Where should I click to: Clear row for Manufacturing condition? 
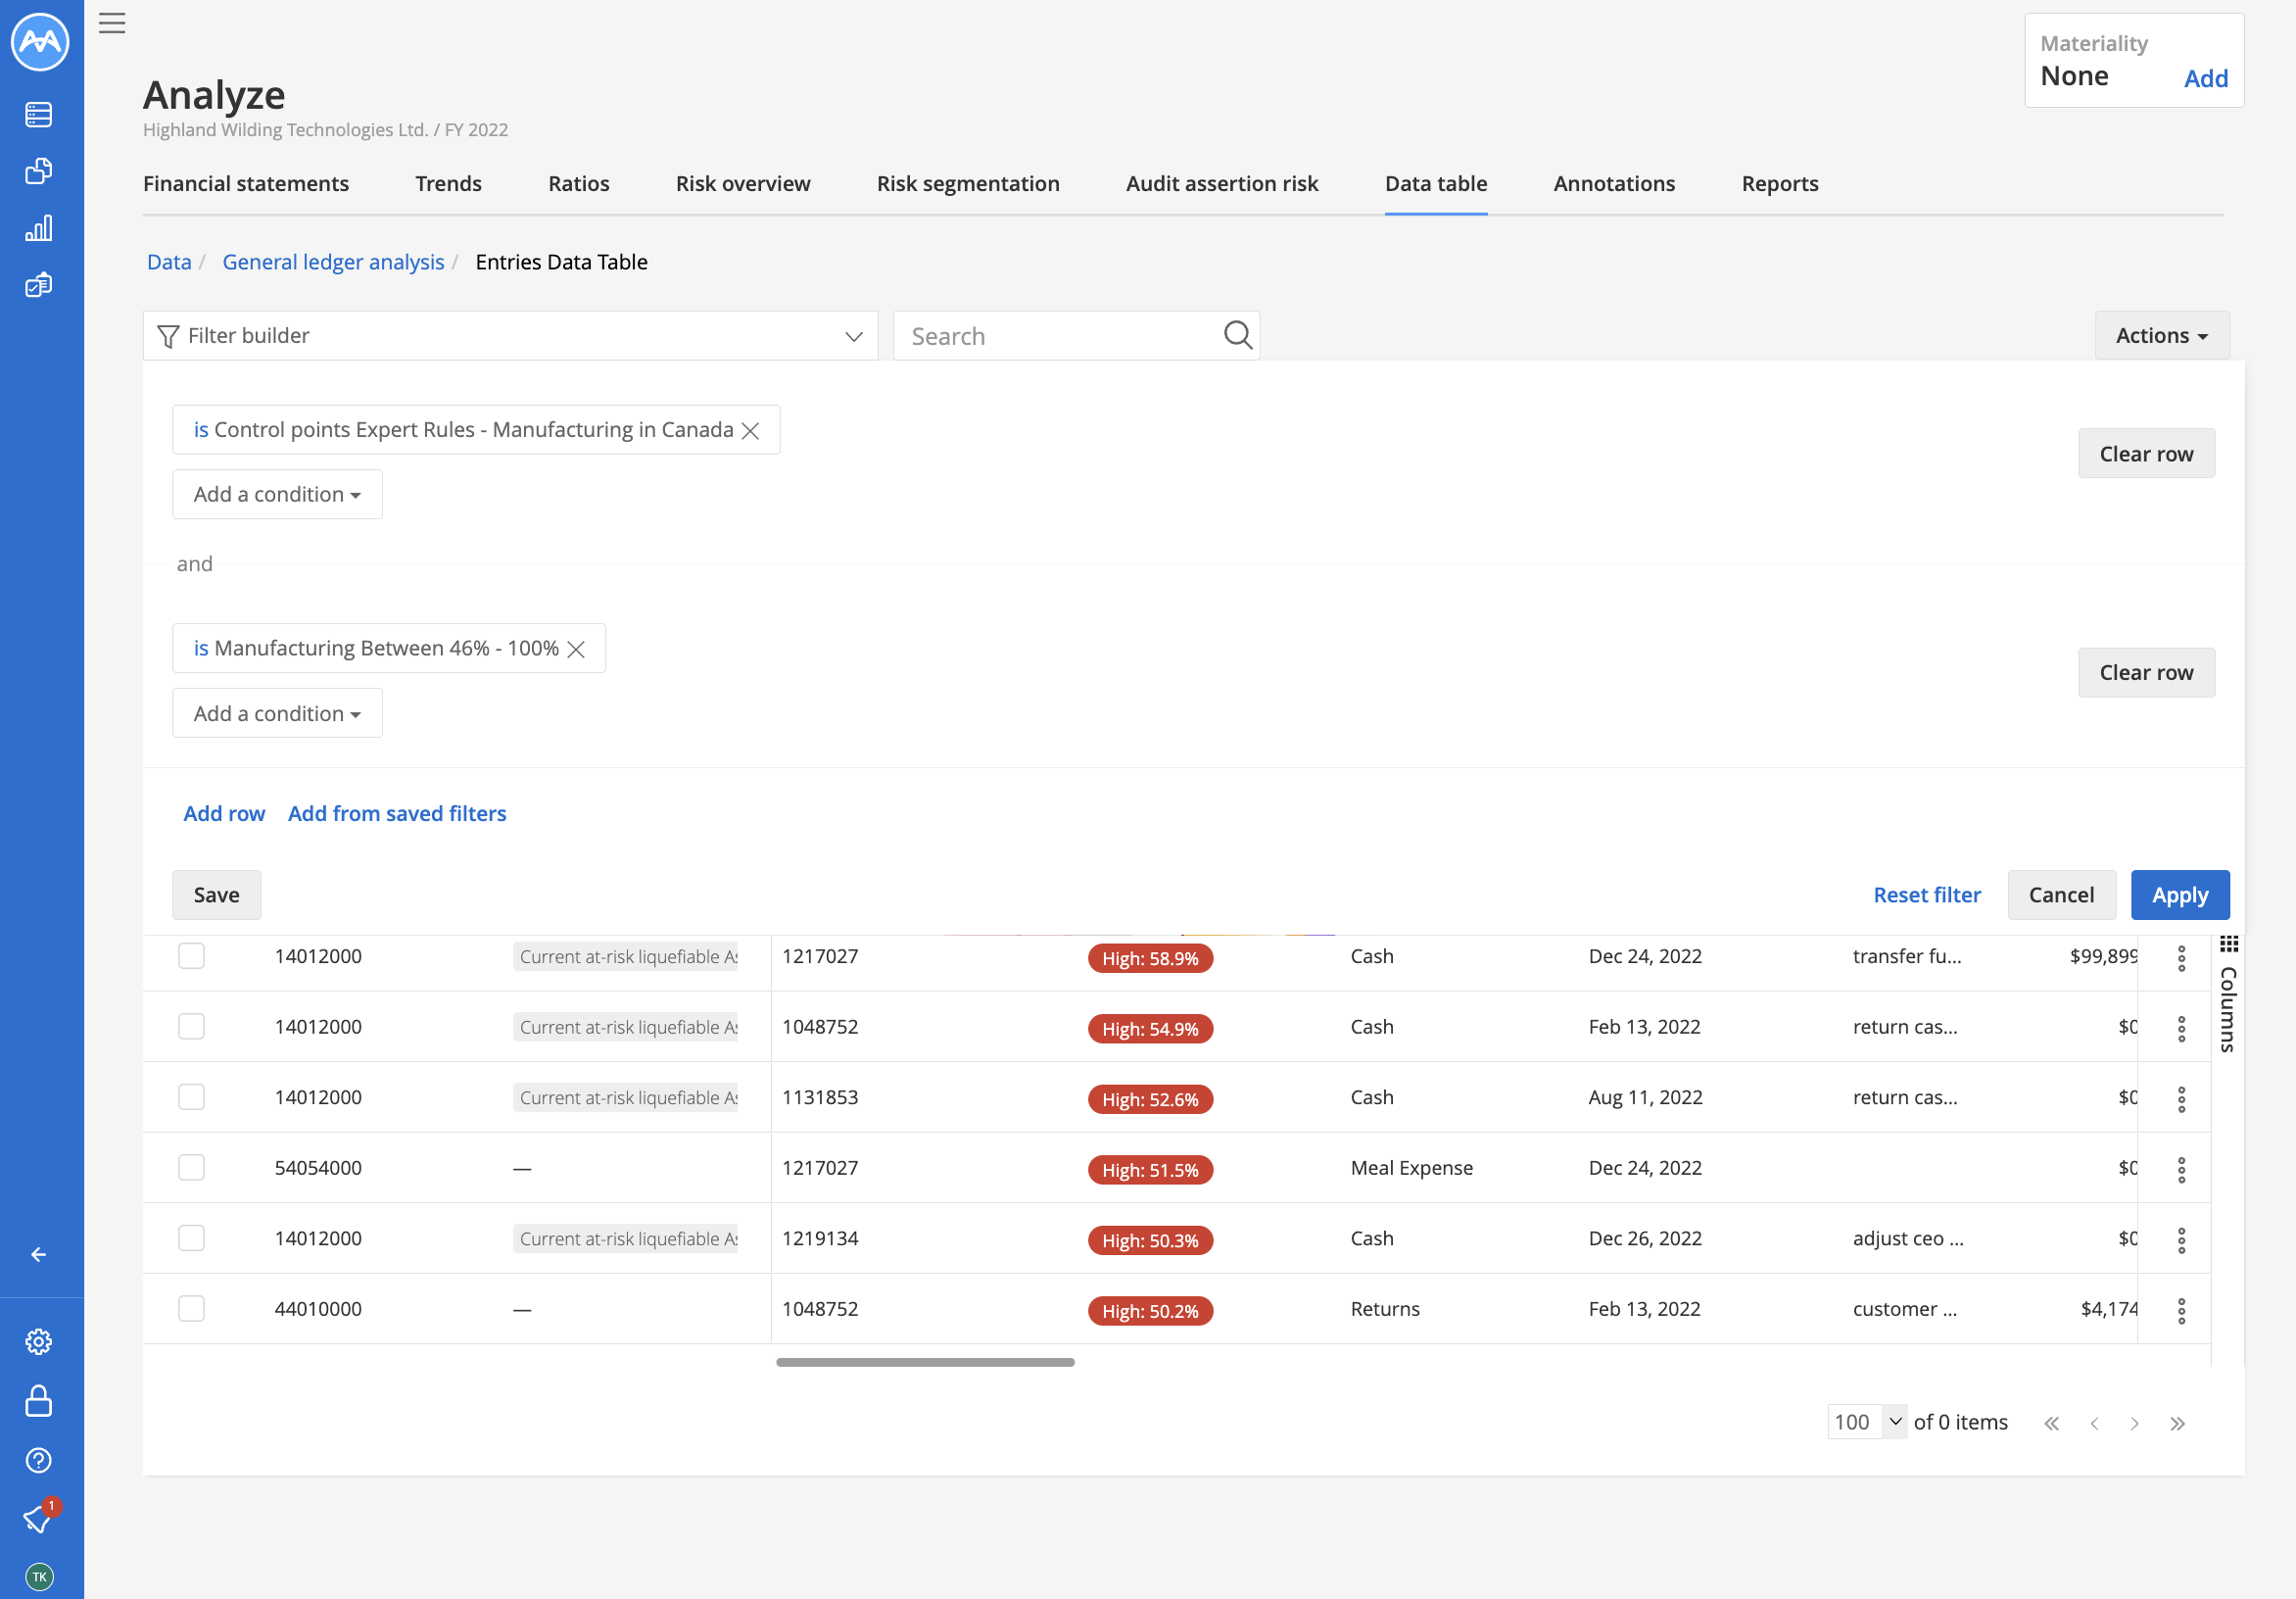pyautogui.click(x=2146, y=673)
